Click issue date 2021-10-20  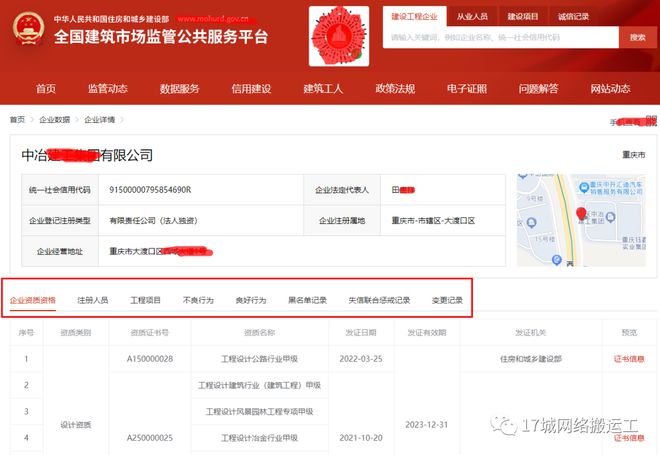[x=361, y=438]
